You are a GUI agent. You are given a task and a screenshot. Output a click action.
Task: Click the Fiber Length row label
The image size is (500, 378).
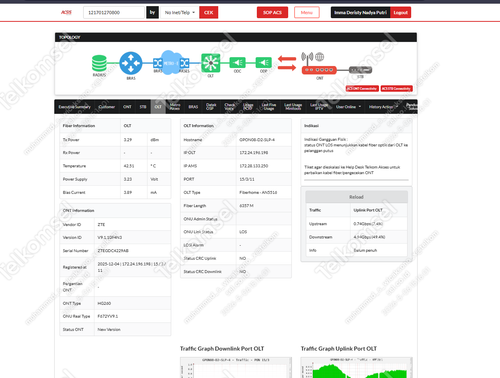click(x=195, y=206)
